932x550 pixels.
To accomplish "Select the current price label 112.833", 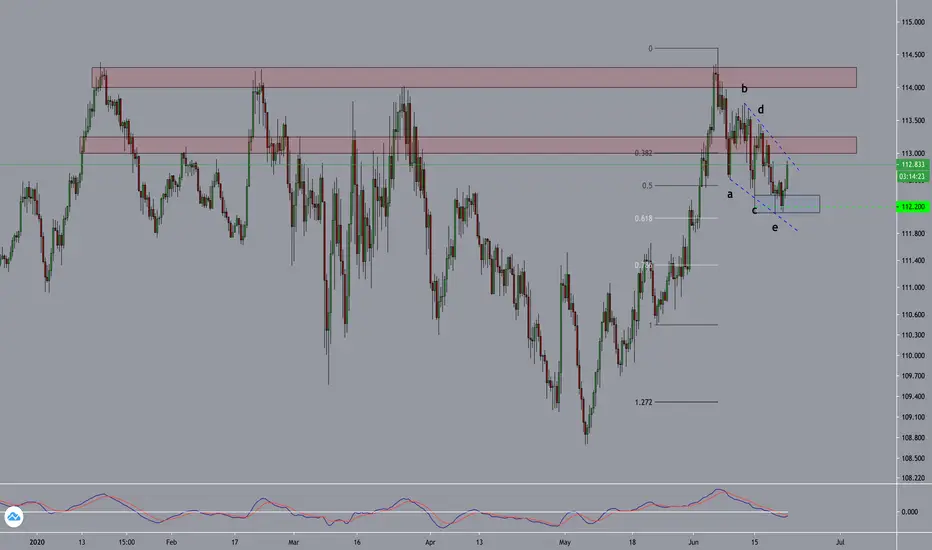I will tap(912, 165).
